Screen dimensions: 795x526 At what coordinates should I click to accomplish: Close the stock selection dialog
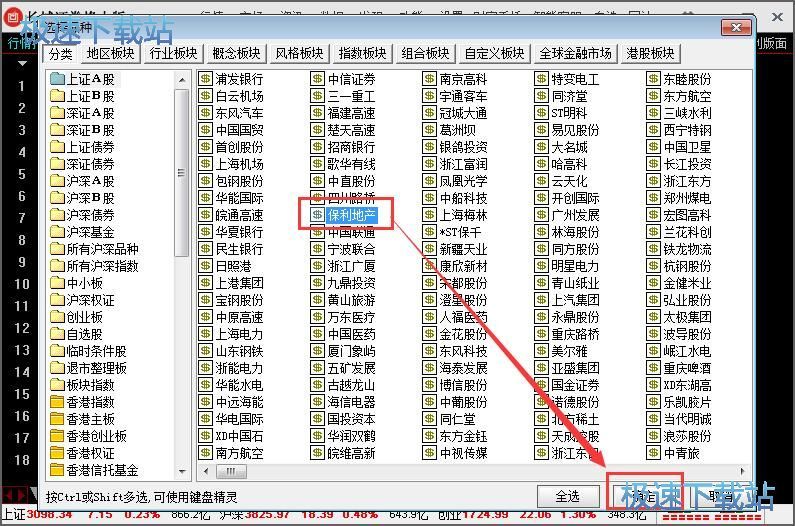[736, 27]
